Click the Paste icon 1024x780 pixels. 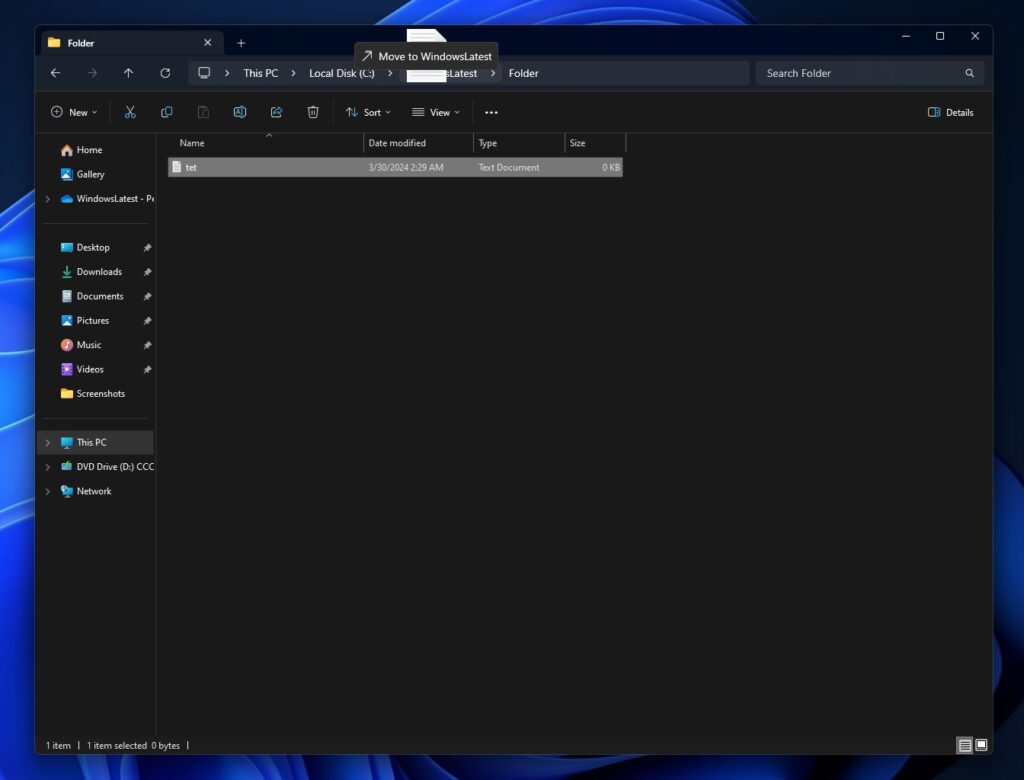(203, 112)
